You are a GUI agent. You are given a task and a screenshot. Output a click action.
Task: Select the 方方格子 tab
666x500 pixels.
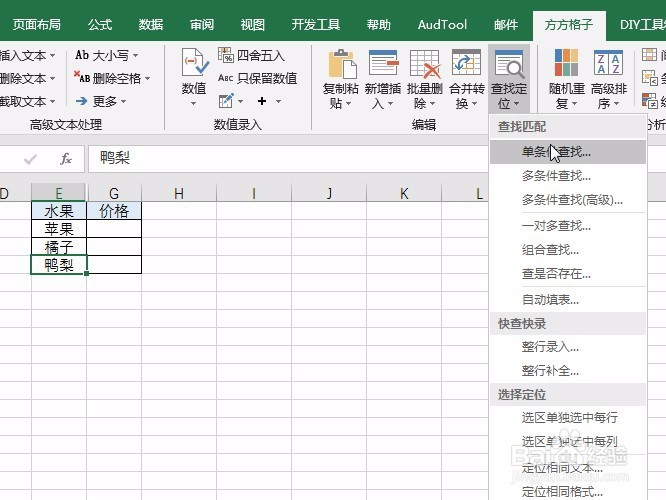(569, 25)
